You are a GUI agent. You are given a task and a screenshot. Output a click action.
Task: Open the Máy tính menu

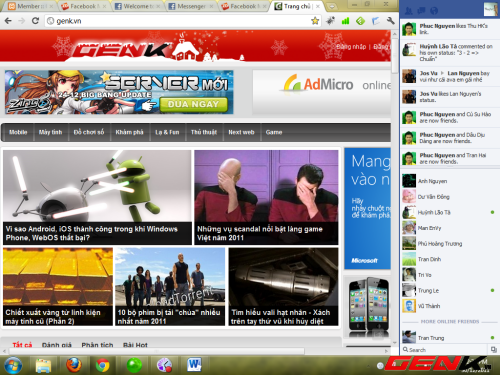click(x=50, y=132)
